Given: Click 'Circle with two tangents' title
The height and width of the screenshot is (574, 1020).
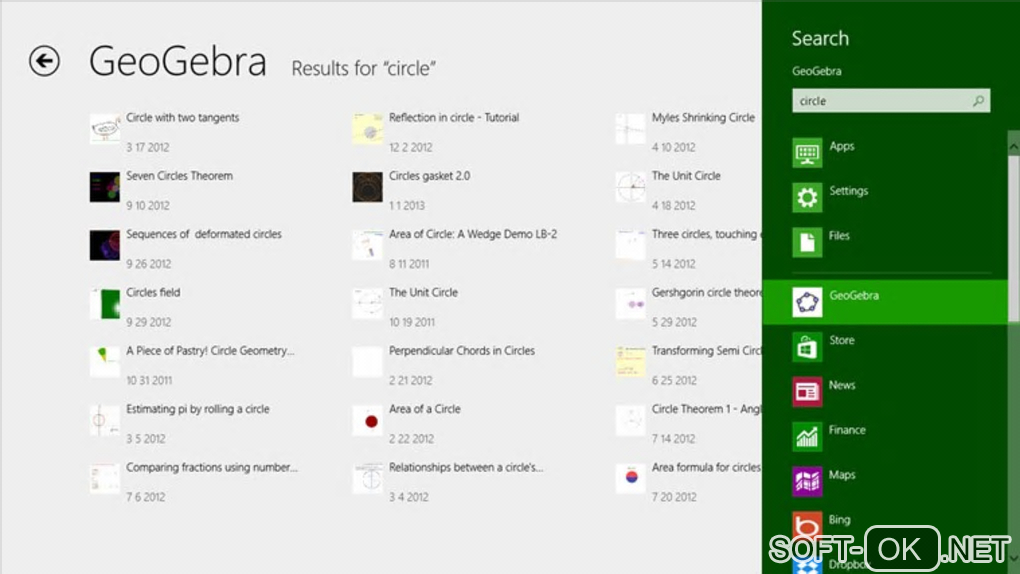Looking at the screenshot, I should 183,118.
